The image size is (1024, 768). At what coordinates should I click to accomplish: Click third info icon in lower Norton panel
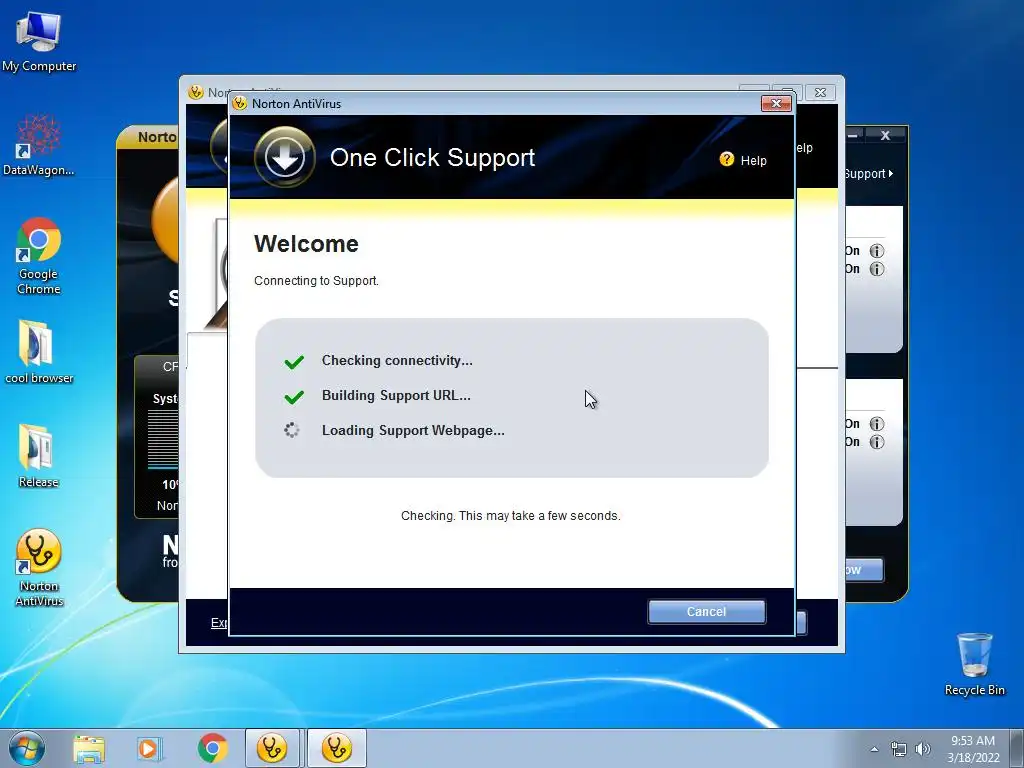click(877, 424)
